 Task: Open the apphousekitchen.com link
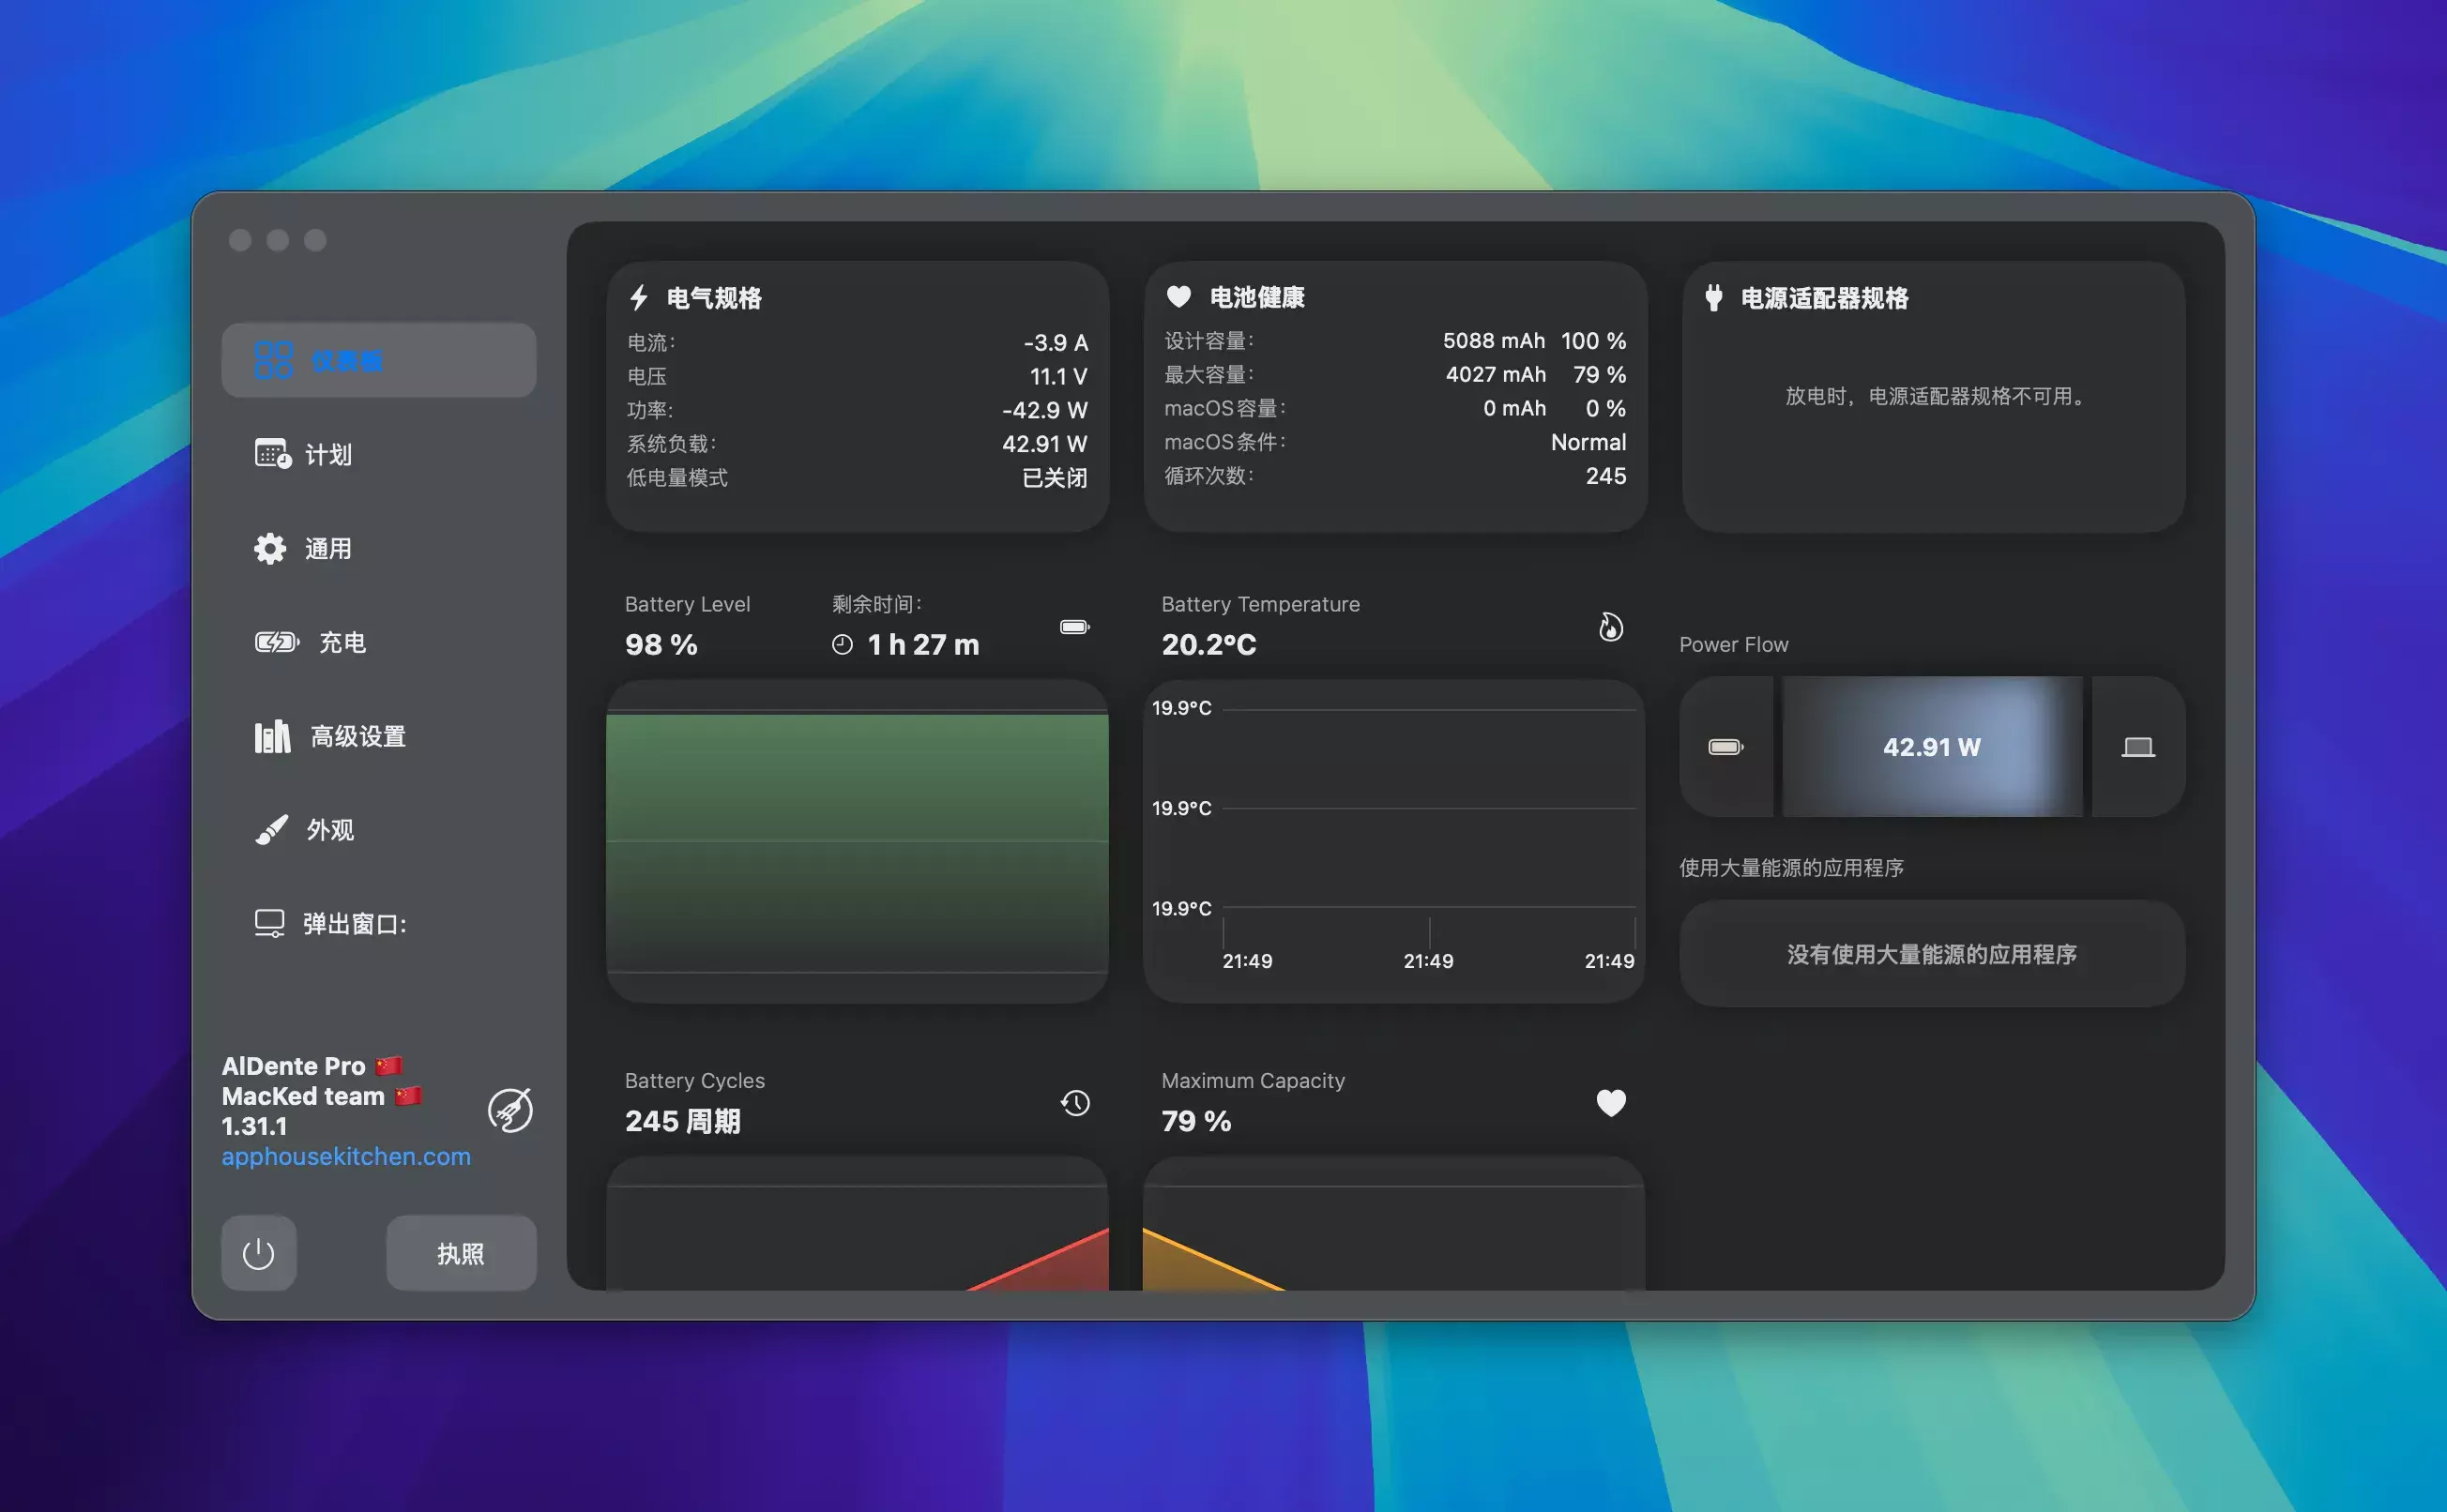(346, 1156)
